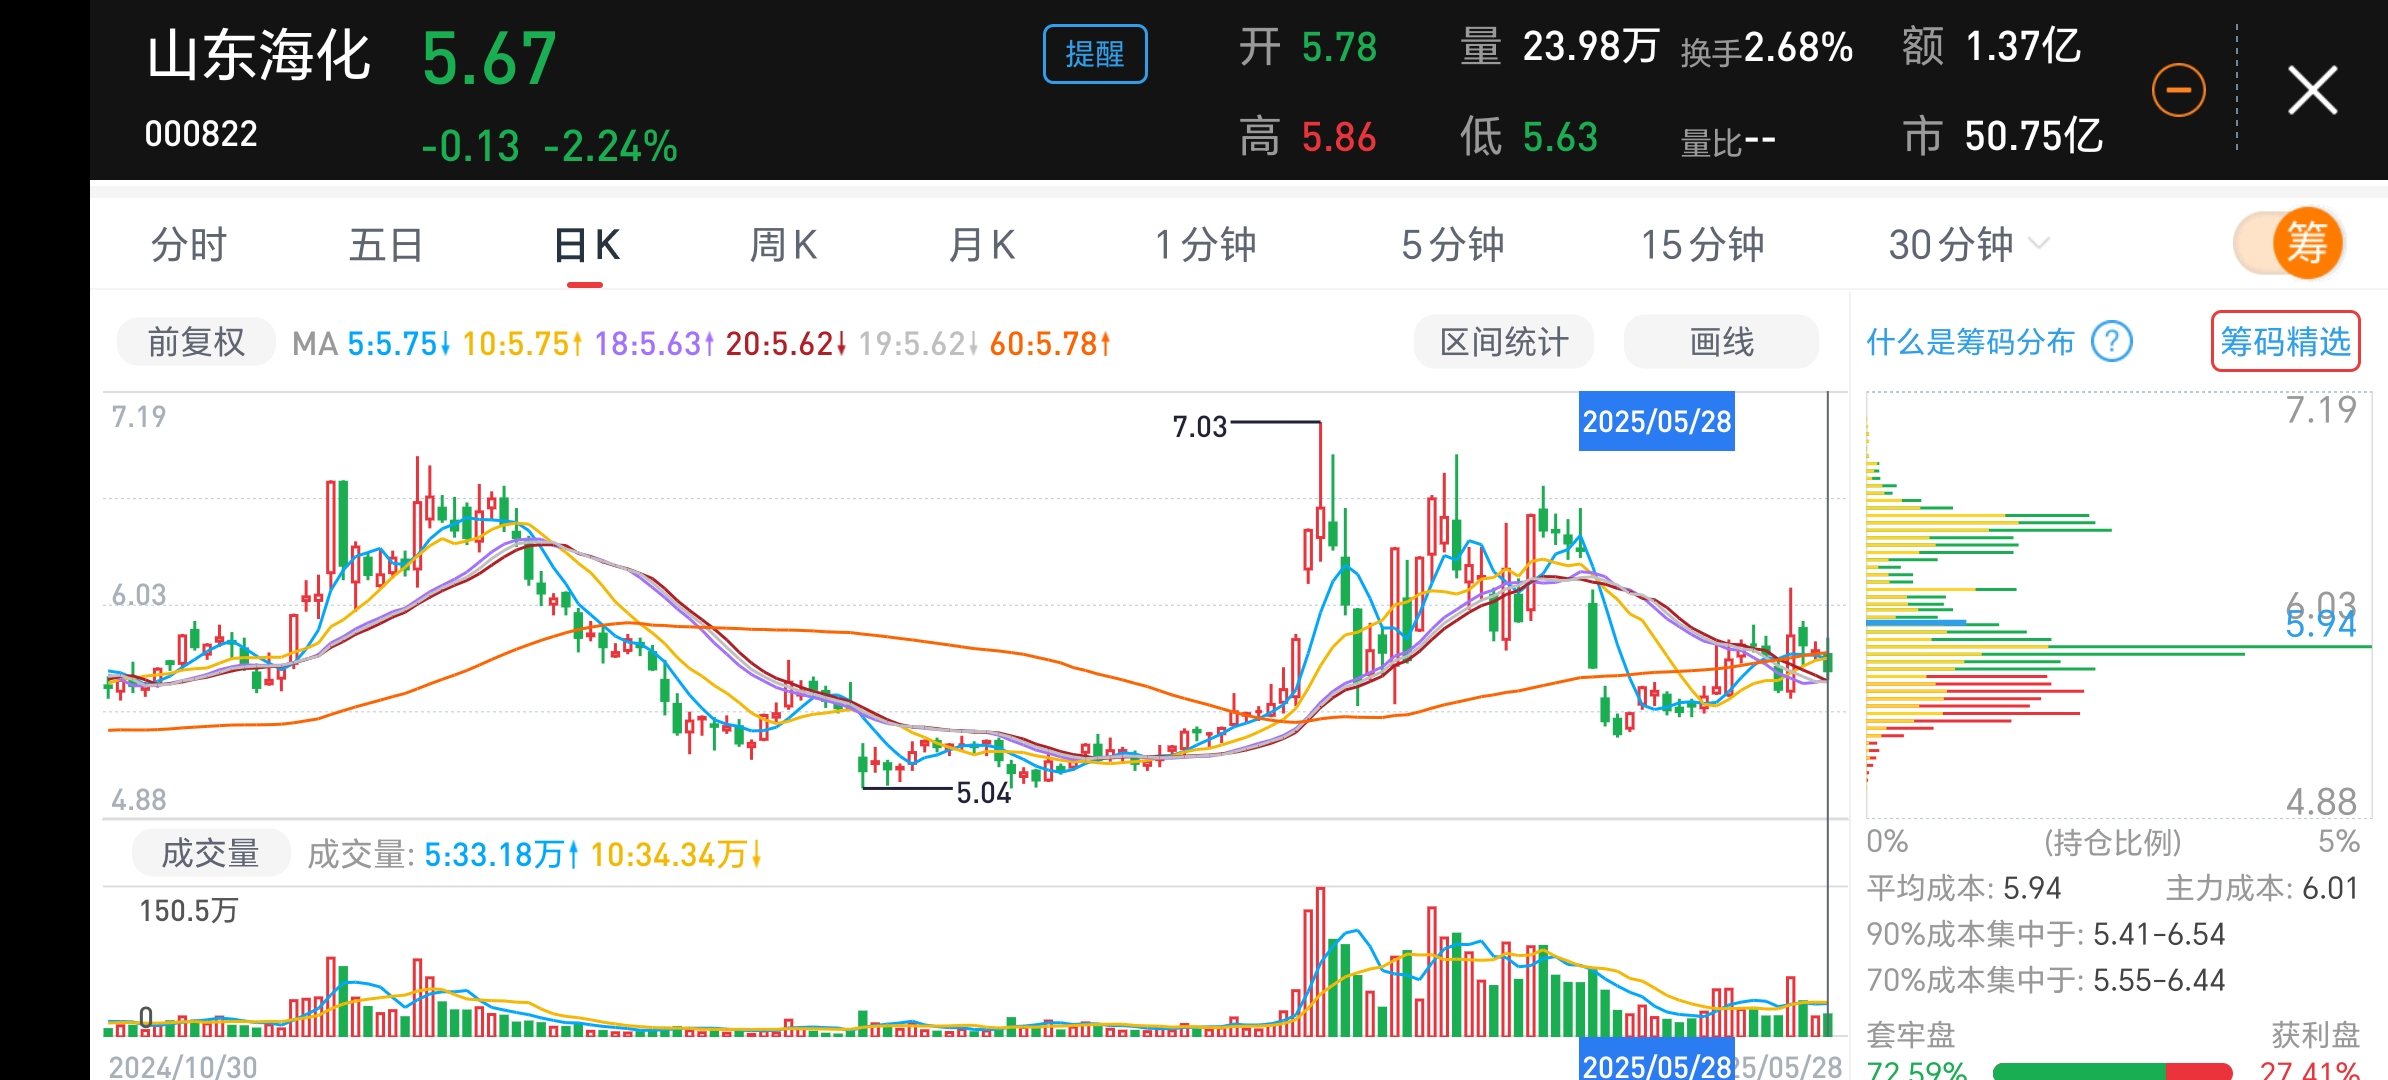
Task: Expand the 30分钟 period dropdown arrow
Action: [2039, 244]
